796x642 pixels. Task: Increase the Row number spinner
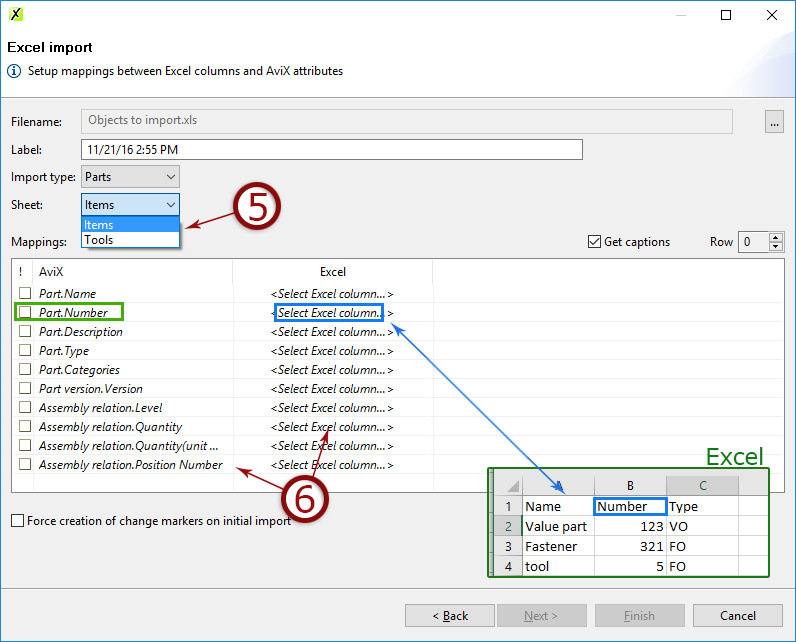click(x=776, y=237)
